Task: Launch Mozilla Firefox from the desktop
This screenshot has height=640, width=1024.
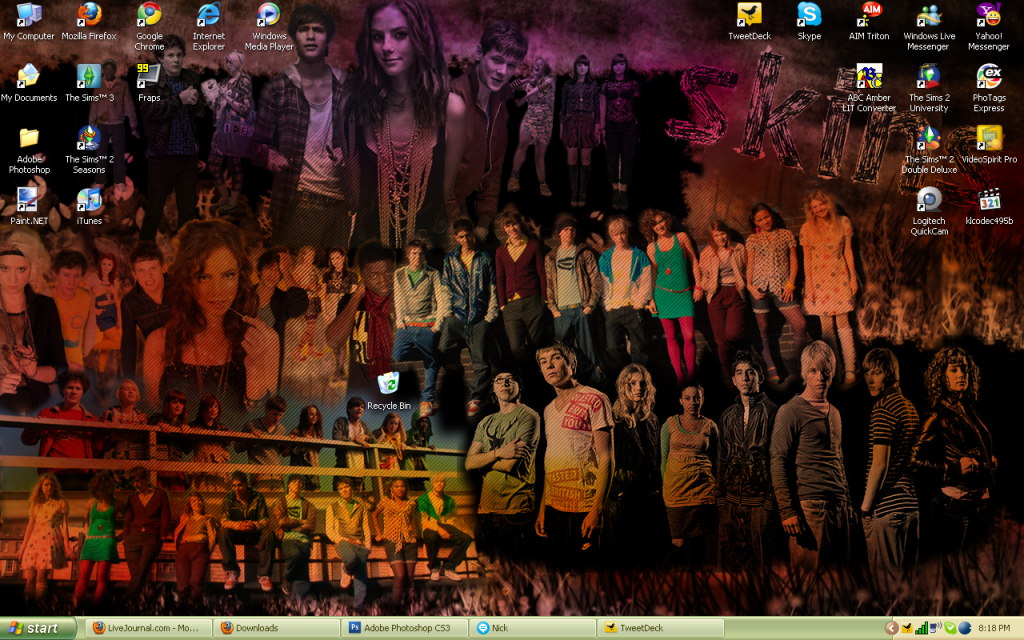Action: [89, 22]
